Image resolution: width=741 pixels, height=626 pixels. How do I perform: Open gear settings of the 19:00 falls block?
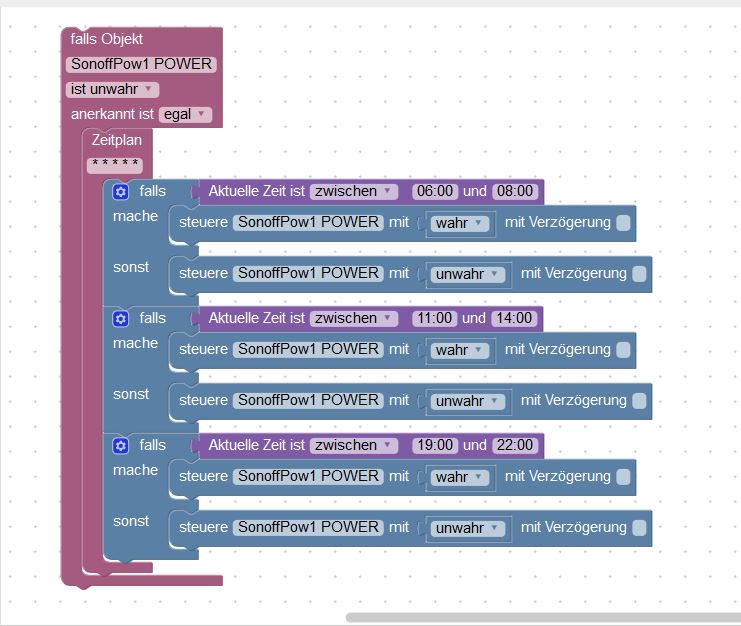[x=121, y=446]
